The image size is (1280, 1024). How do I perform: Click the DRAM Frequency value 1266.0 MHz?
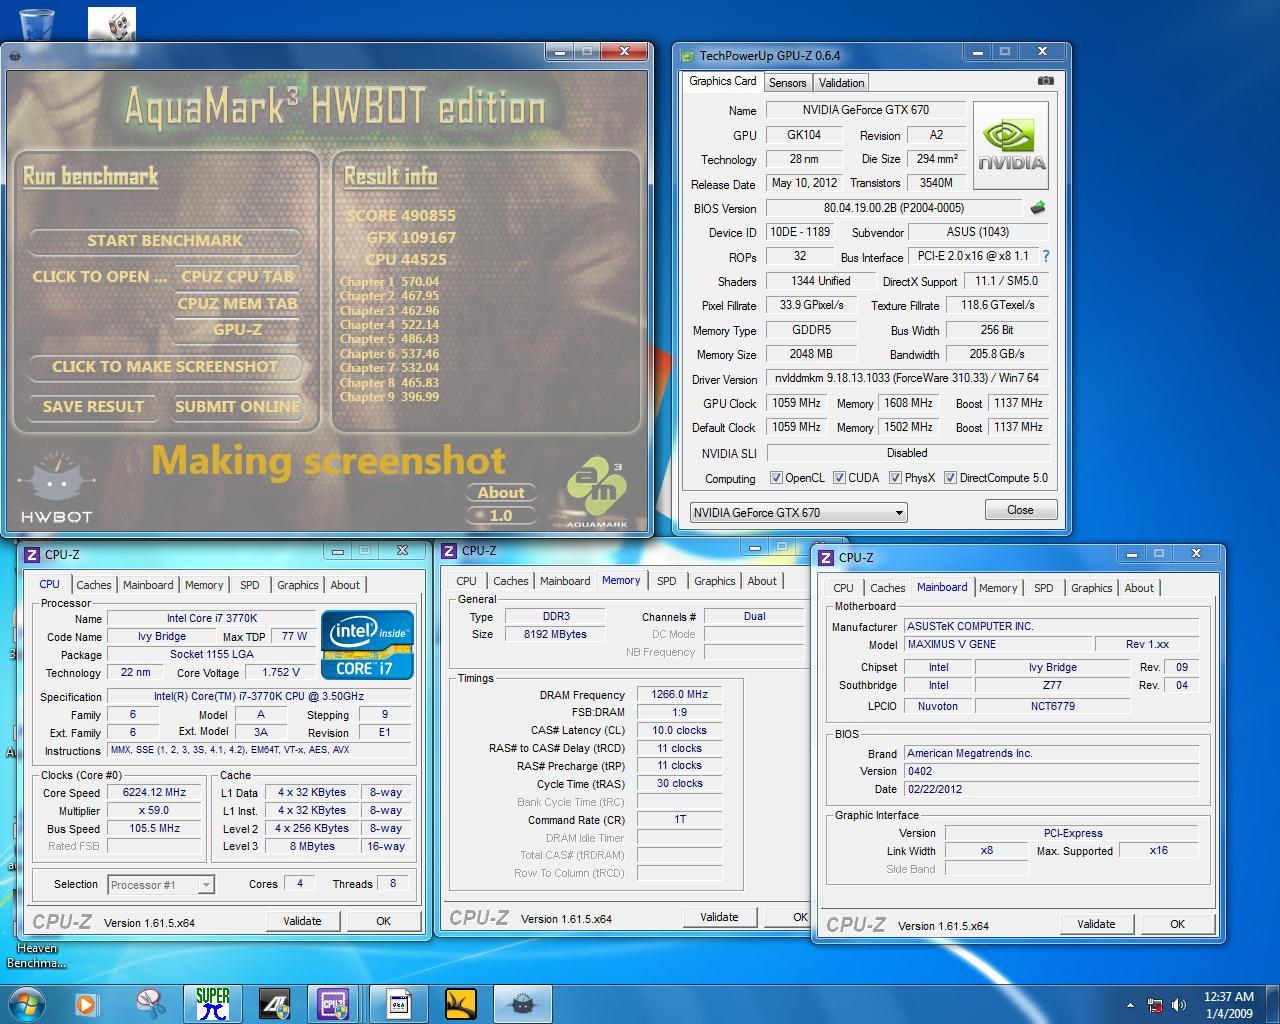680,694
